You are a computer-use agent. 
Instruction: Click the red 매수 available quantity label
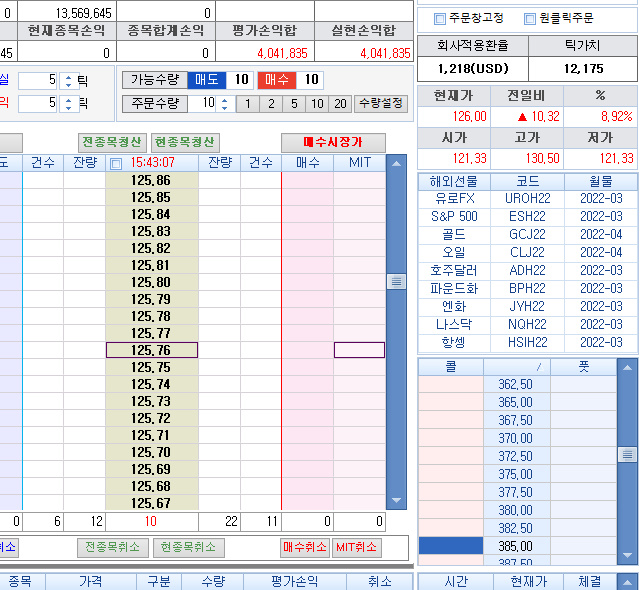click(x=277, y=80)
